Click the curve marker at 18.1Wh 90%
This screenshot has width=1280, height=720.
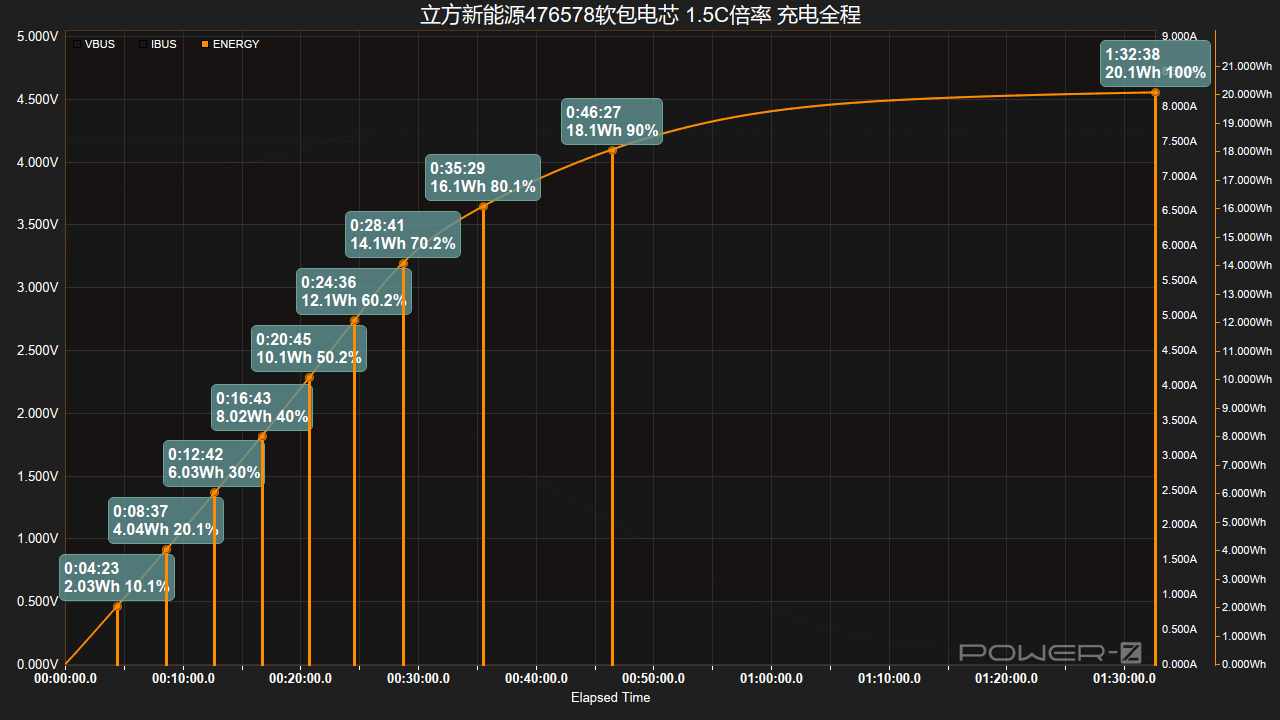coord(612,150)
